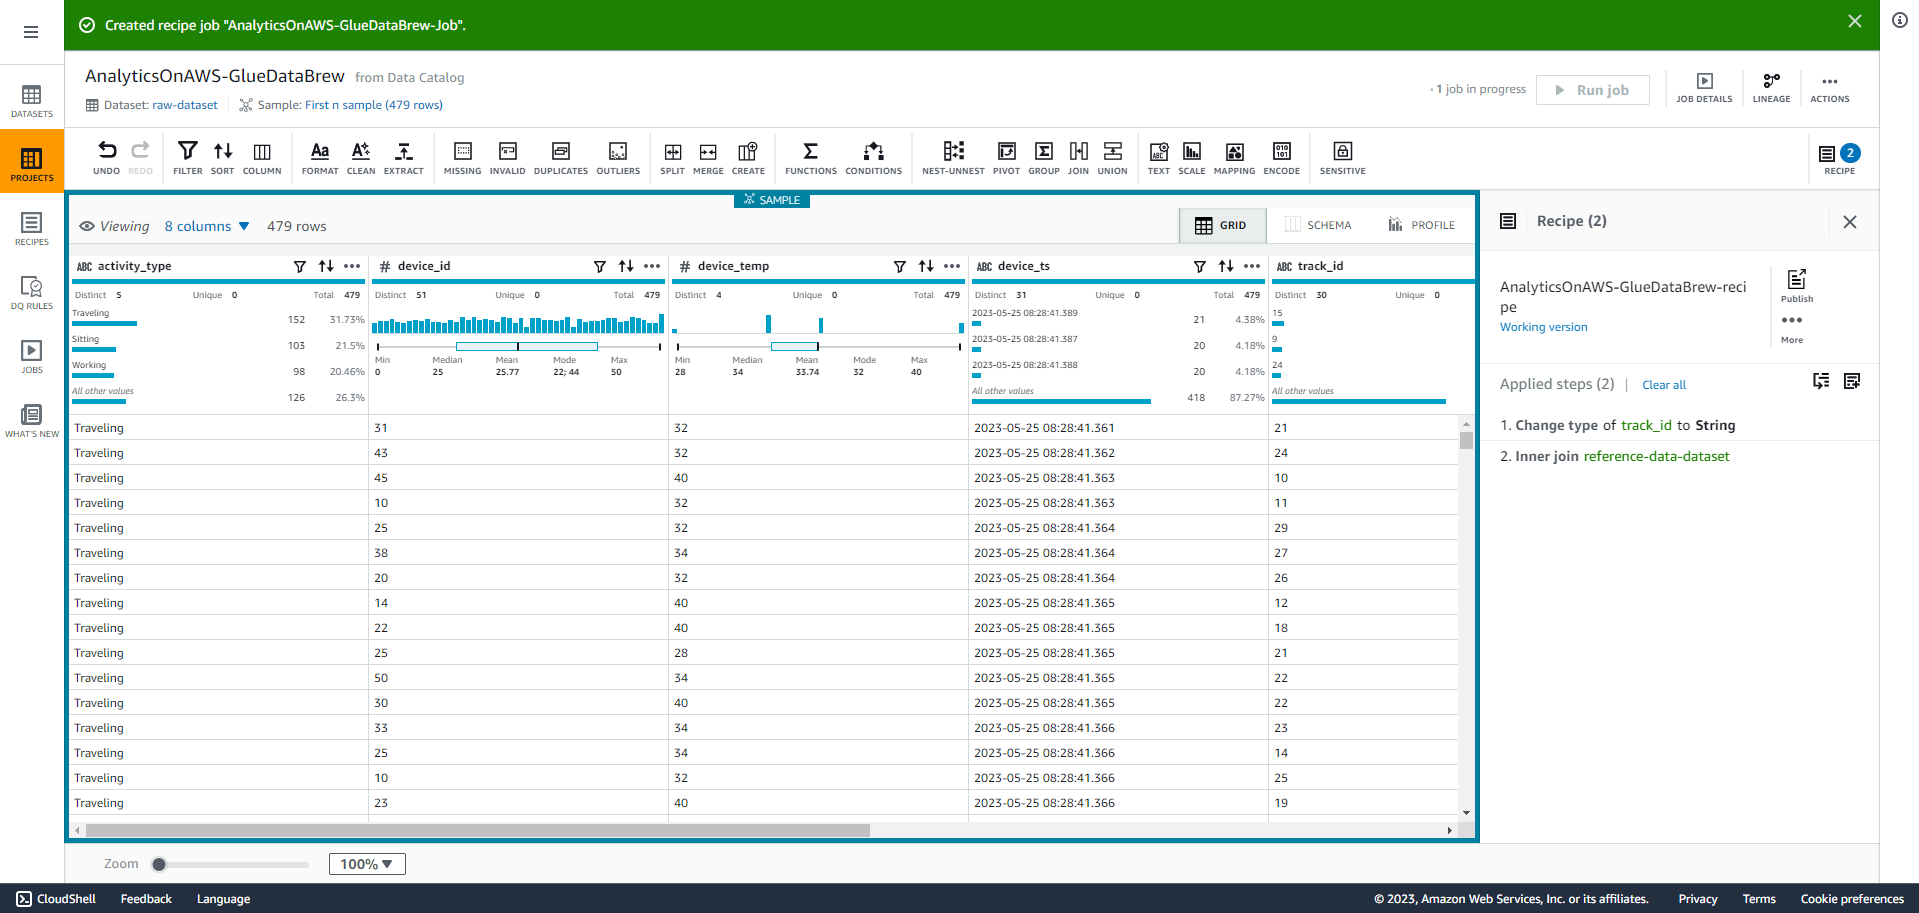Image resolution: width=1919 pixels, height=913 pixels.
Task: Filter the device_temp column
Action: click(900, 266)
